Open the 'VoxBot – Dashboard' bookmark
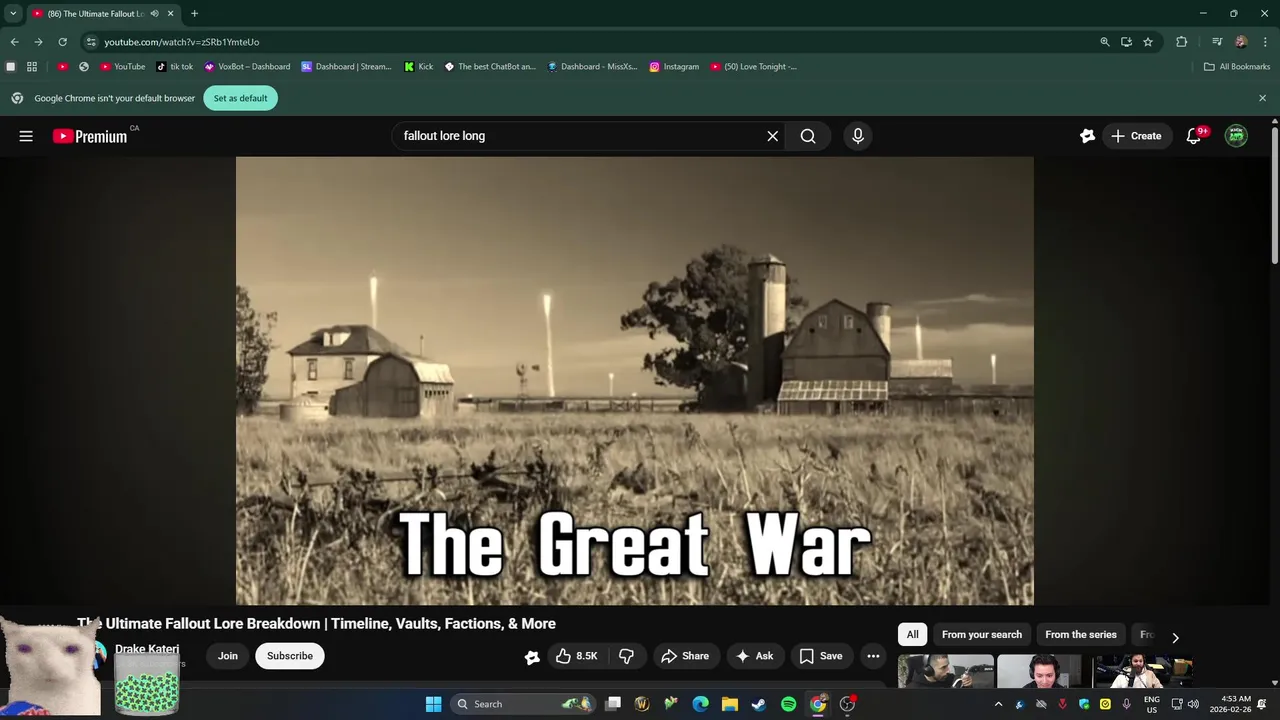1280x720 pixels. pyautogui.click(x=247, y=67)
